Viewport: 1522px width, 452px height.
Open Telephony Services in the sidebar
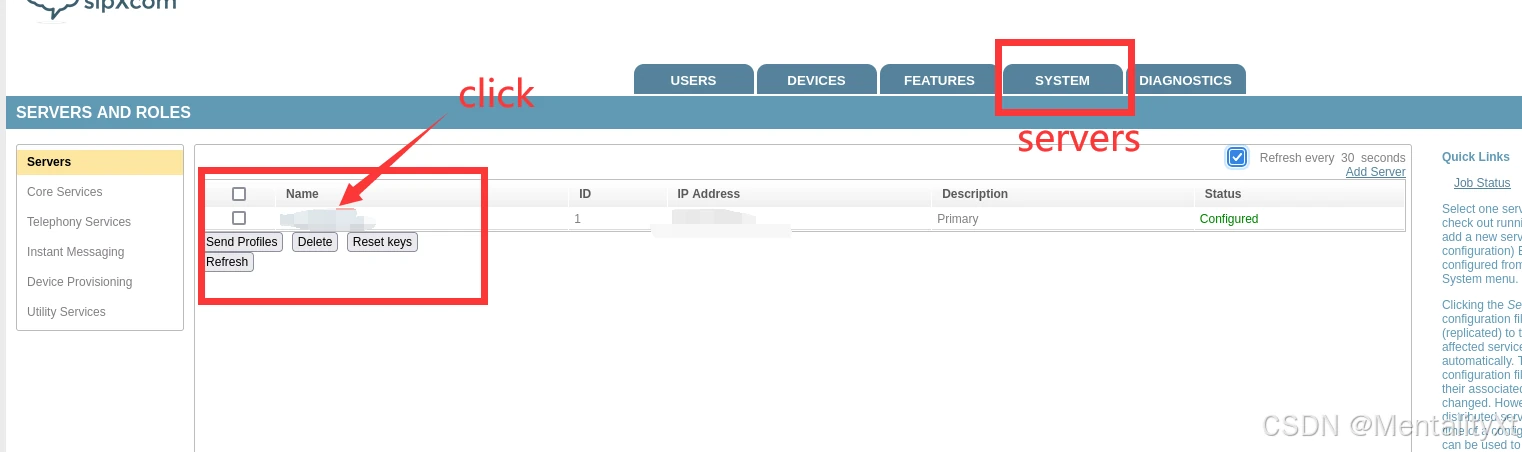79,222
